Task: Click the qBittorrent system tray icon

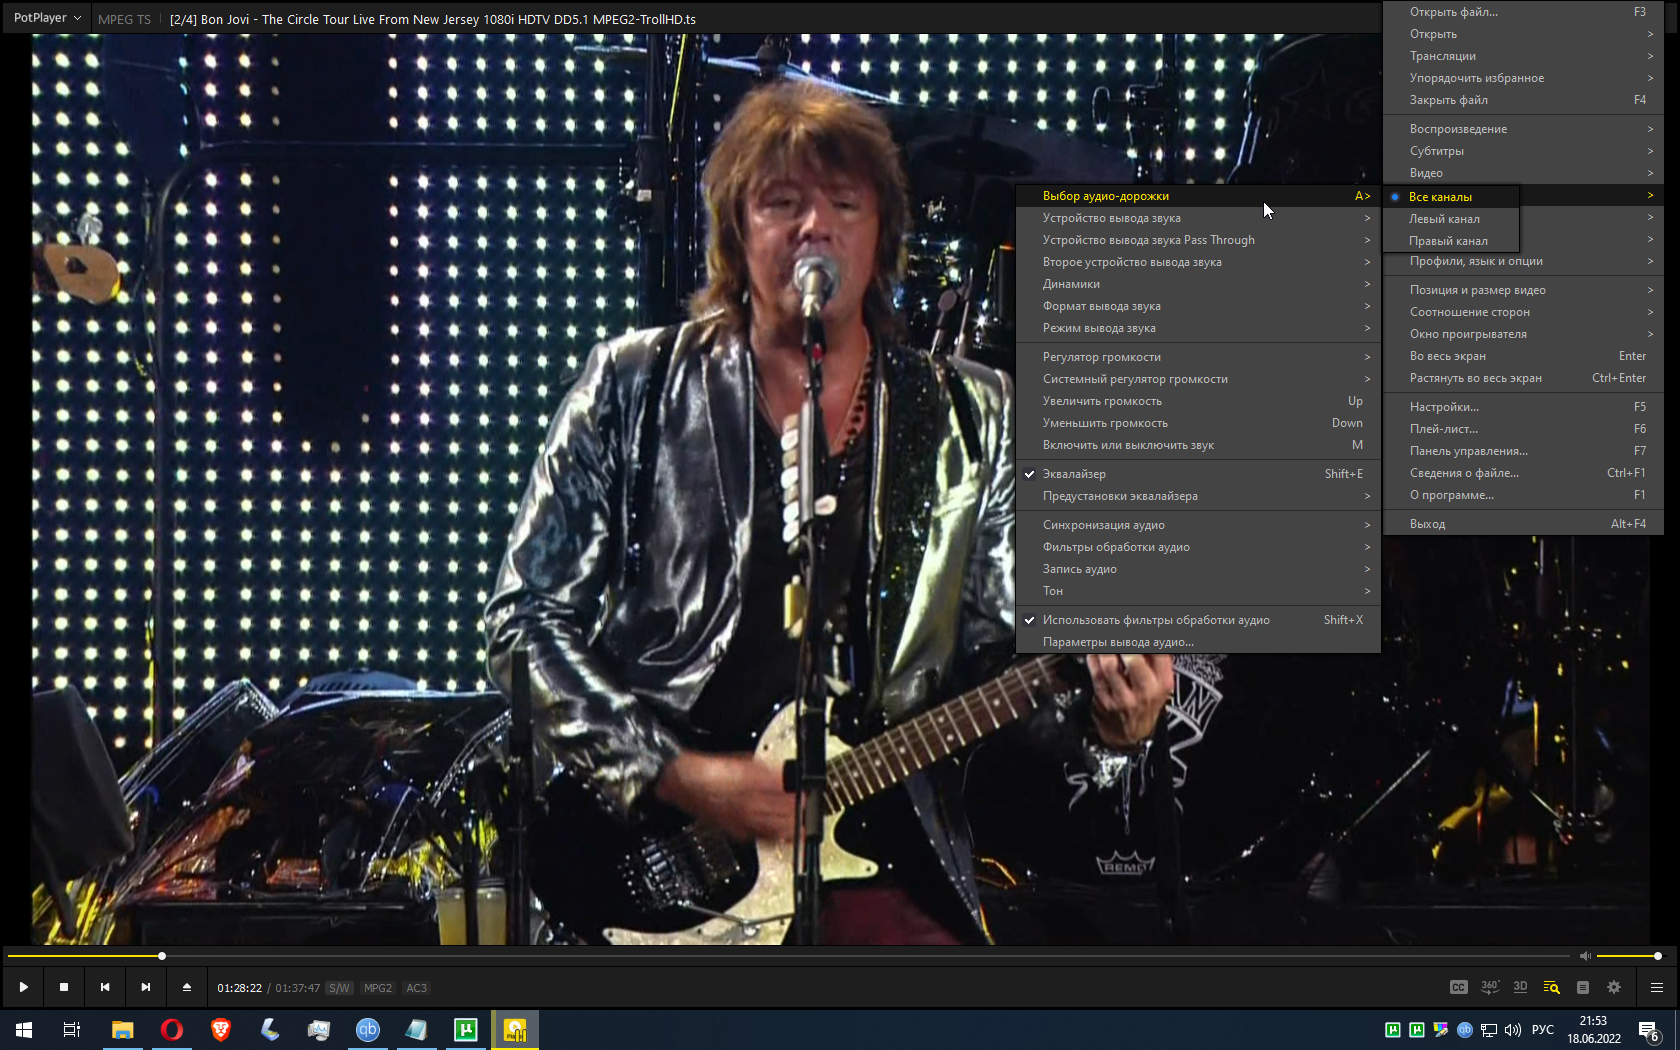Action: (1465, 1030)
